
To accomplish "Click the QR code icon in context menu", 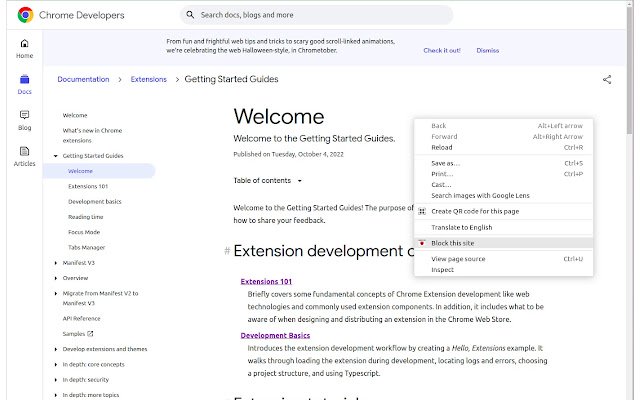I will point(422,211).
